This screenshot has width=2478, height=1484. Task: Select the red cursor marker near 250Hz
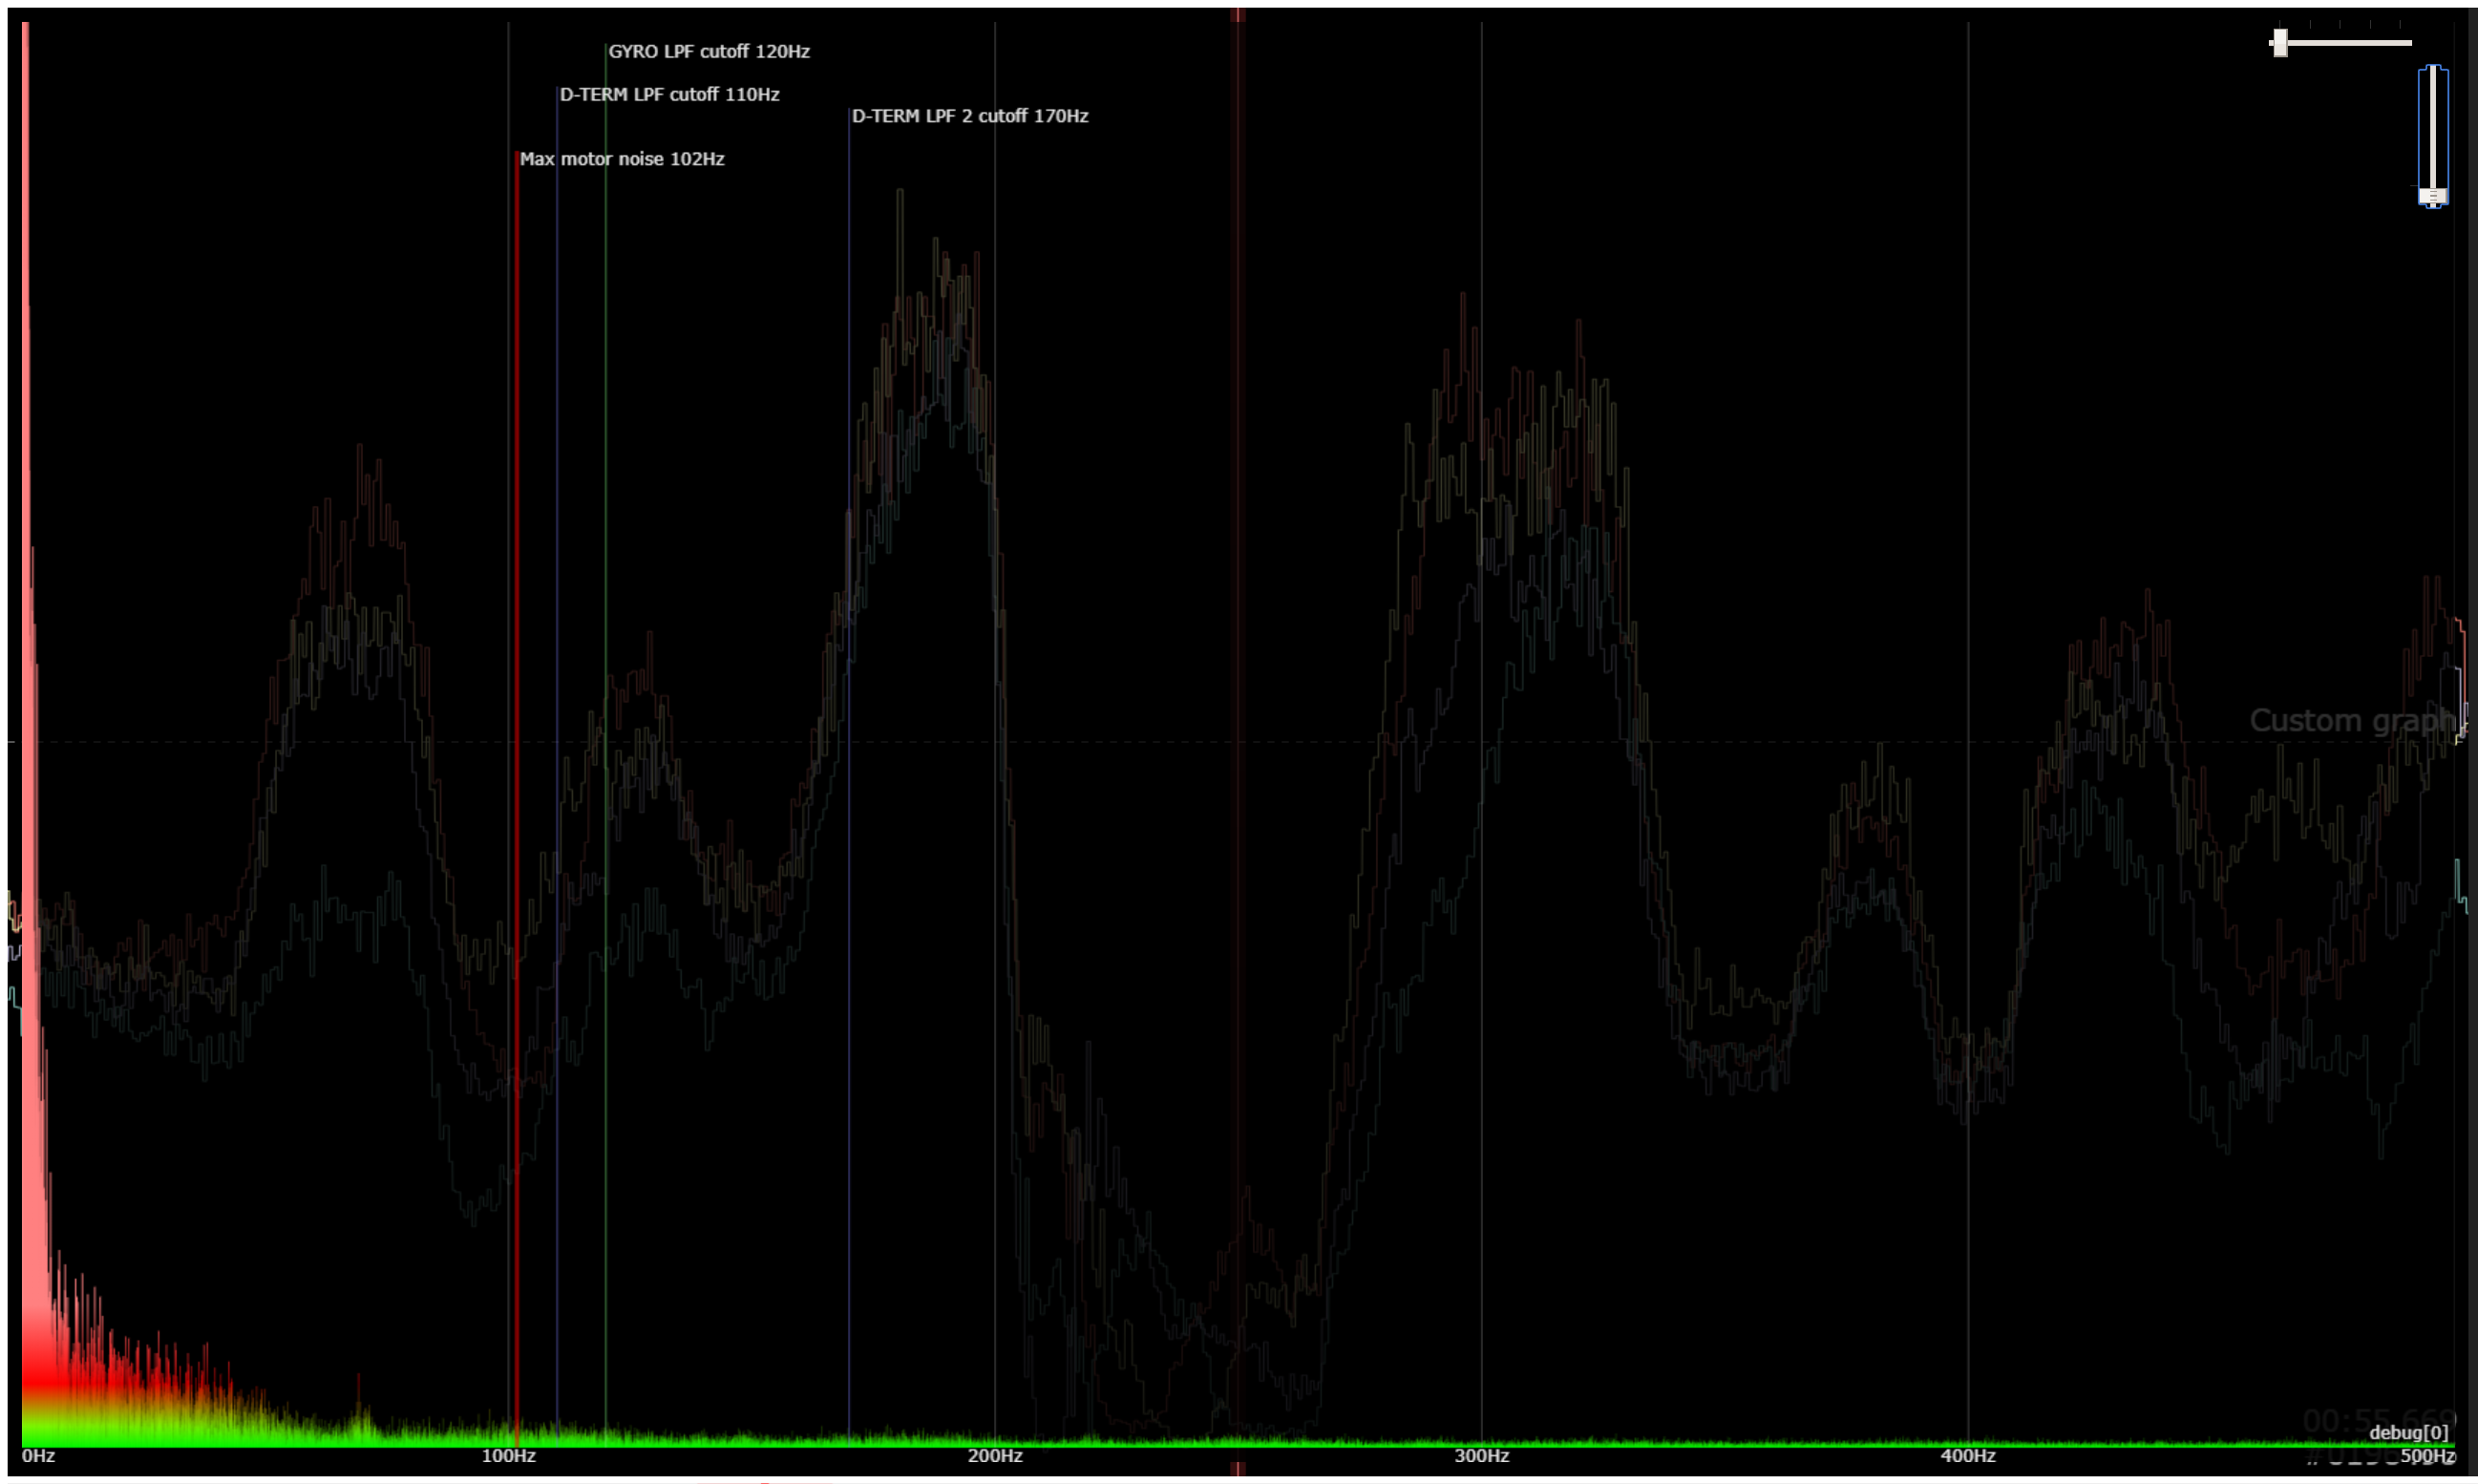click(x=1238, y=700)
